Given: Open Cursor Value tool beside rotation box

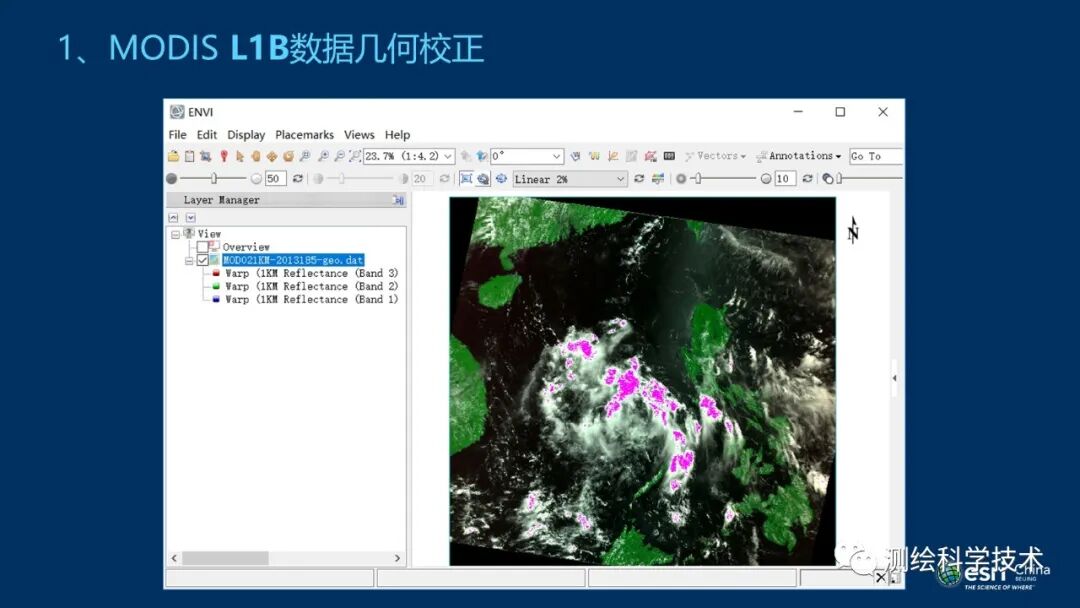Looking at the screenshot, I should (575, 156).
